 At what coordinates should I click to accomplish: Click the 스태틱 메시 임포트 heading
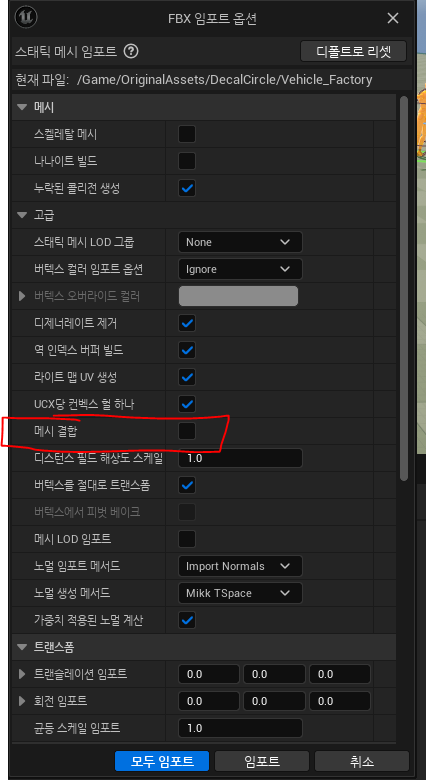point(66,51)
